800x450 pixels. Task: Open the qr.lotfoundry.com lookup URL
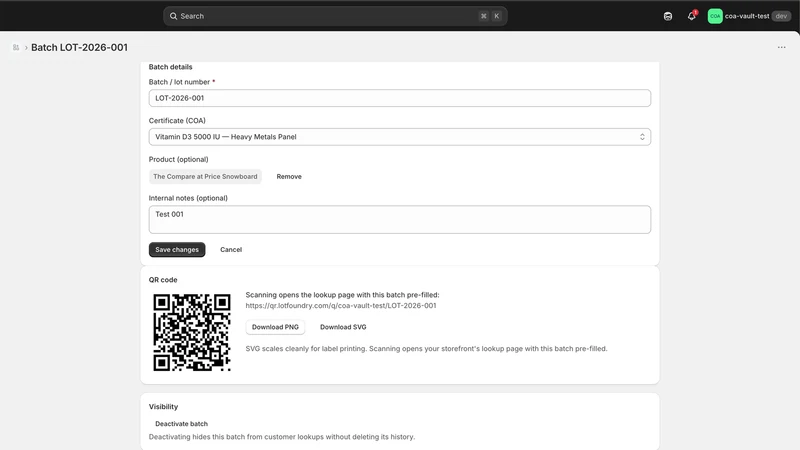coord(341,306)
